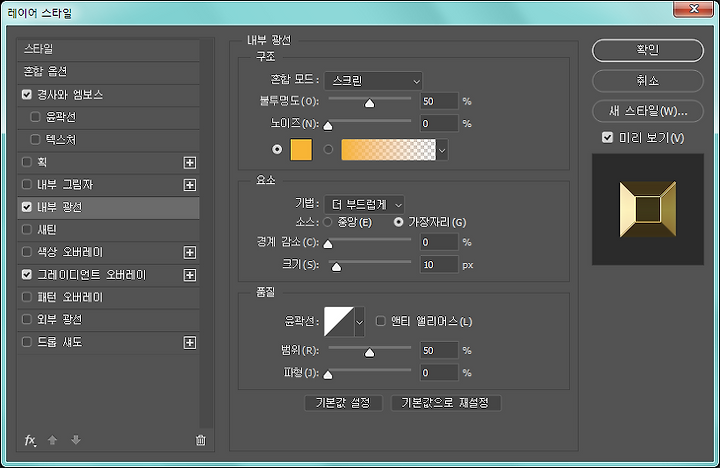The image size is (720, 468).
Task: Toggle the 미리 보기 preview checkbox
Action: tap(608, 137)
